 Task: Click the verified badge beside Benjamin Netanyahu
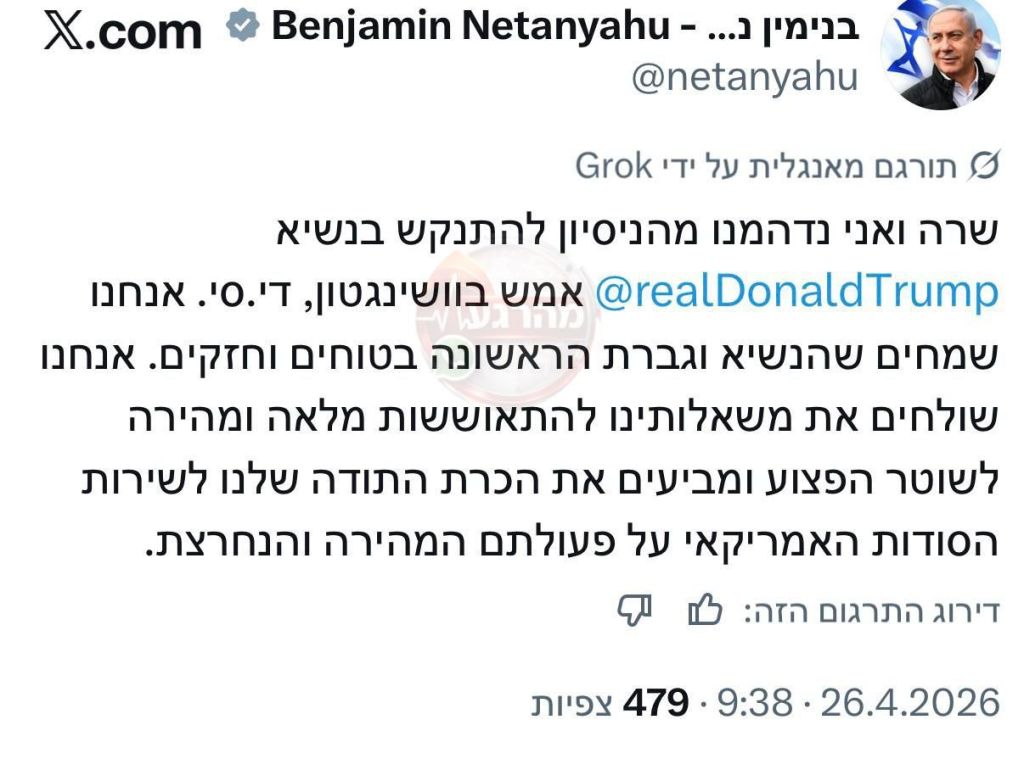coord(241,28)
